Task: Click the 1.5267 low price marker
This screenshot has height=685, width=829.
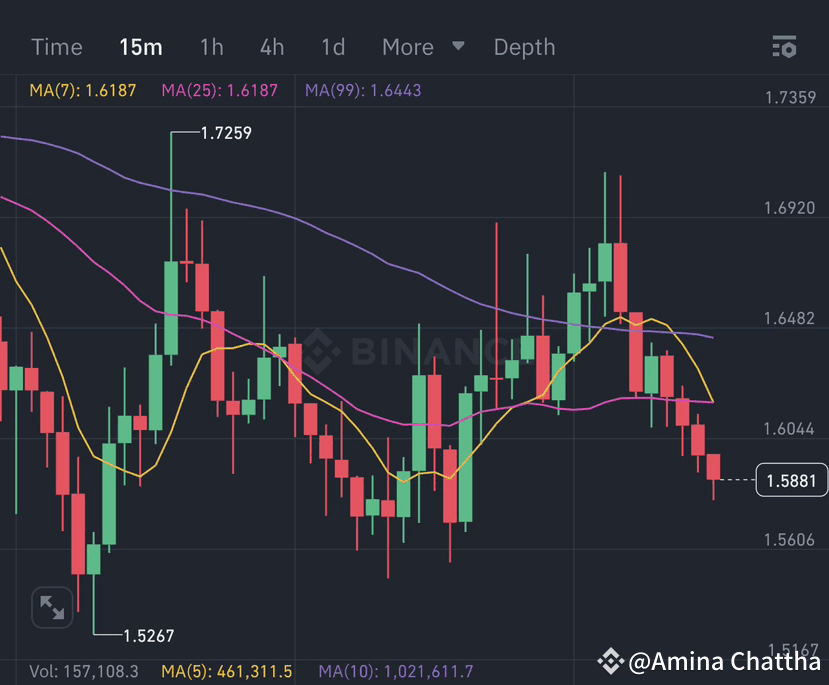Action: click(148, 635)
